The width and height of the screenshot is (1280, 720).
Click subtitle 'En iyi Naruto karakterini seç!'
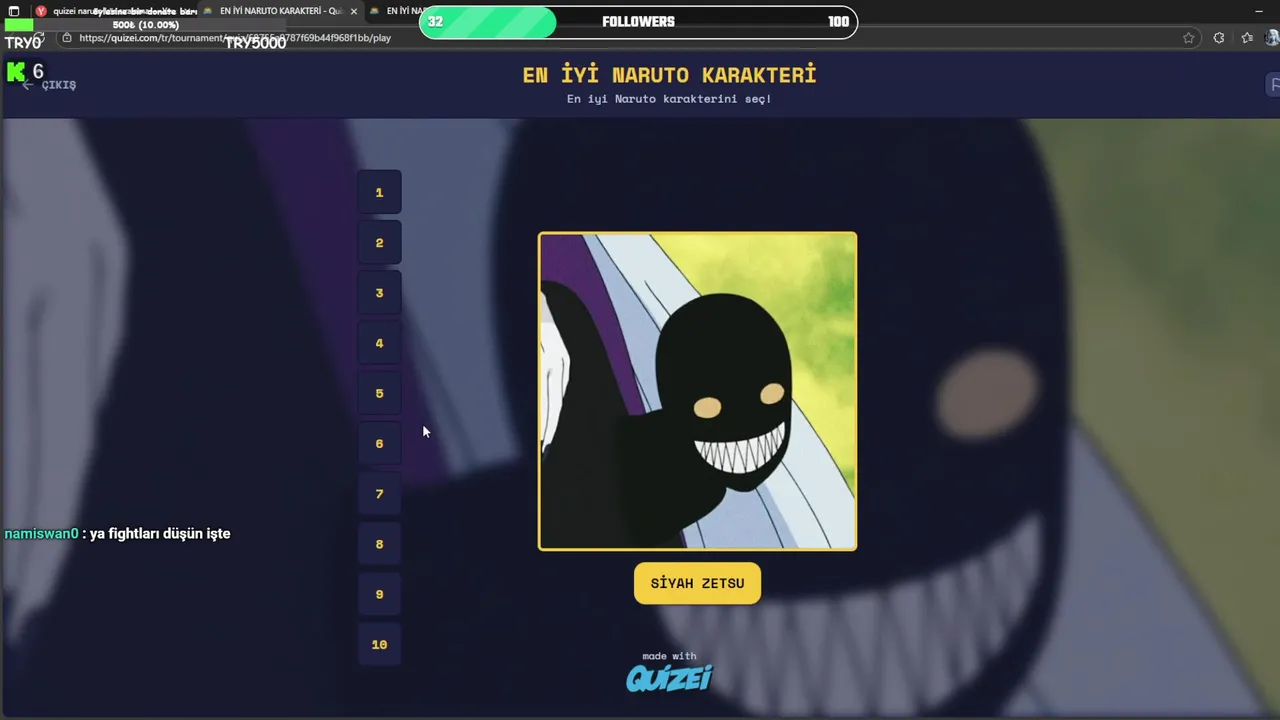669,99
